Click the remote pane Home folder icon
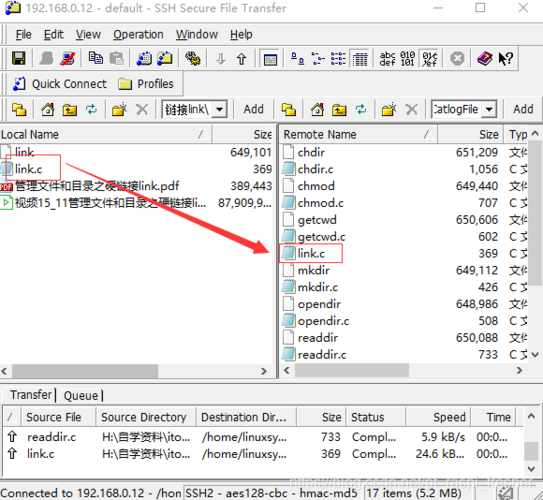This screenshot has width=543, height=500. pyautogui.click(x=317, y=109)
